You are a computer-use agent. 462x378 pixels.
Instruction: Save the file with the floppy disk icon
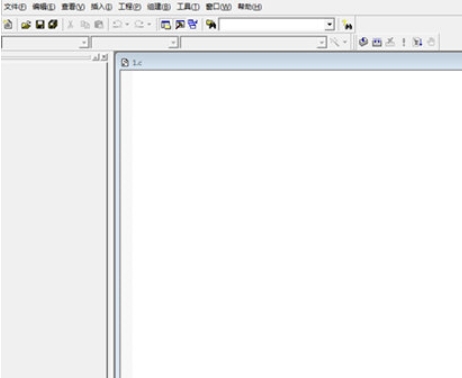[x=40, y=24]
